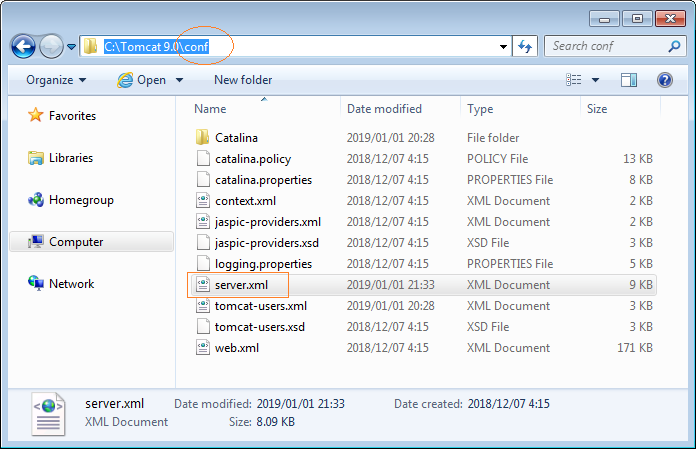Select the jaspic-providers.xsd file
This screenshot has height=449, width=696.
click(x=267, y=243)
